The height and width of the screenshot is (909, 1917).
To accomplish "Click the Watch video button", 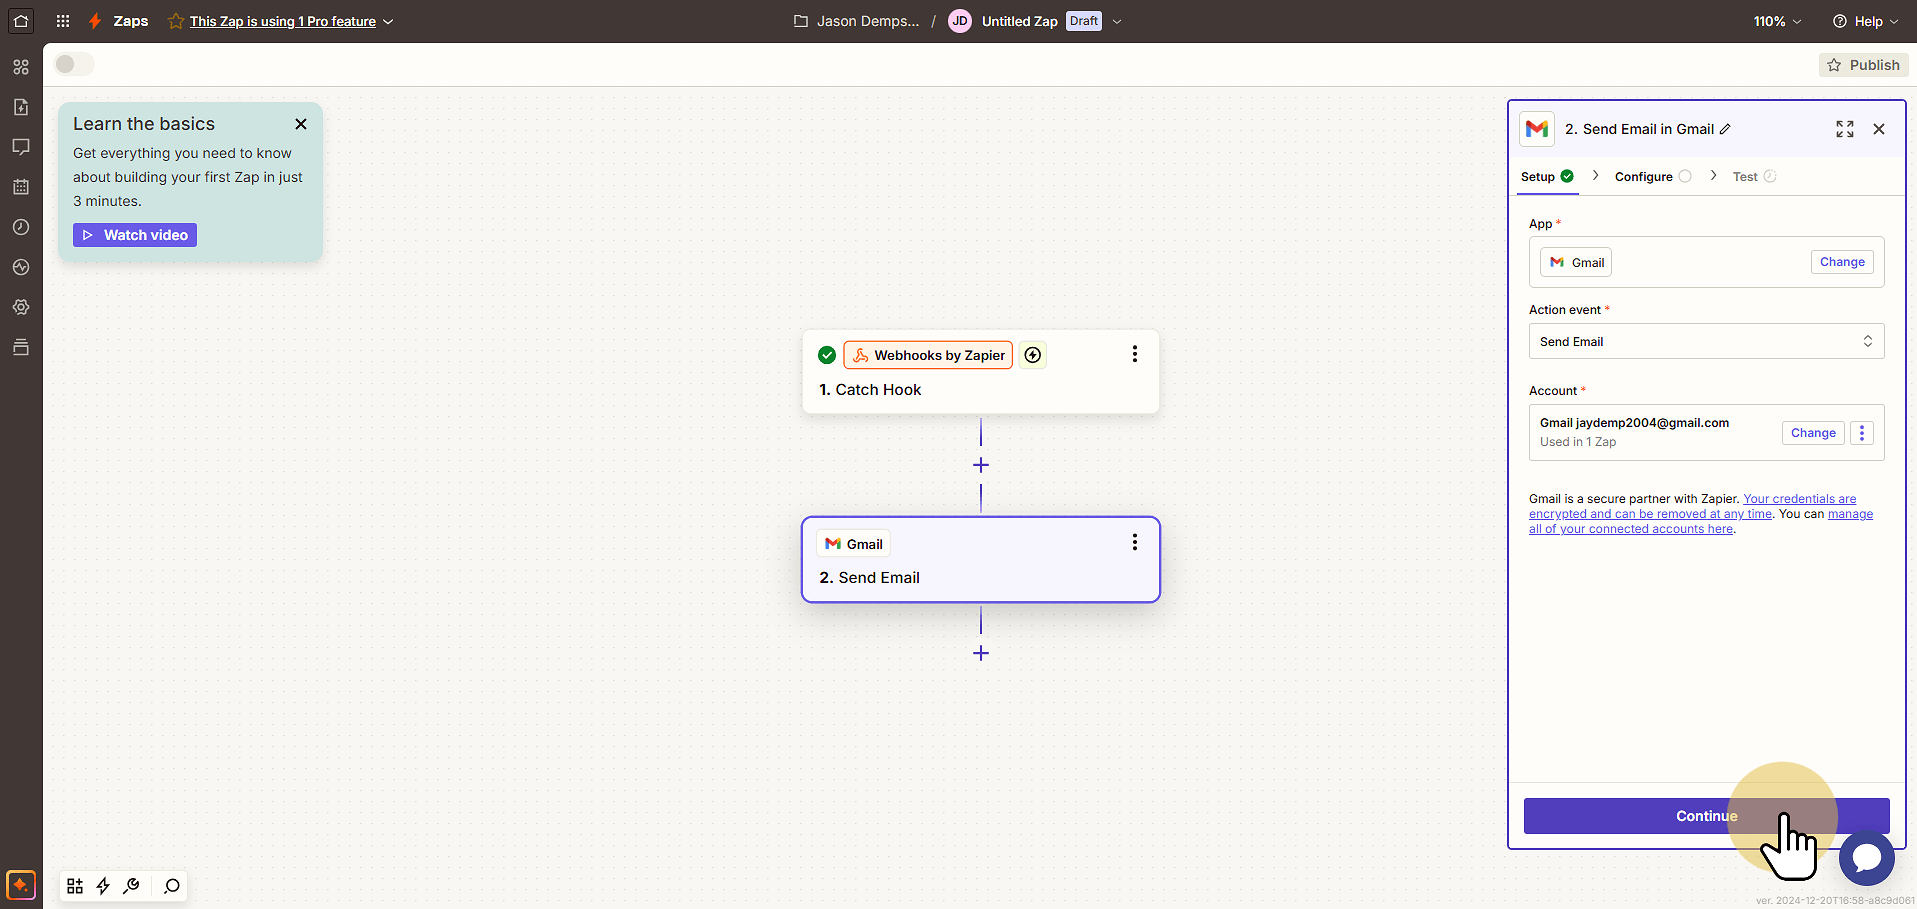I will (135, 235).
